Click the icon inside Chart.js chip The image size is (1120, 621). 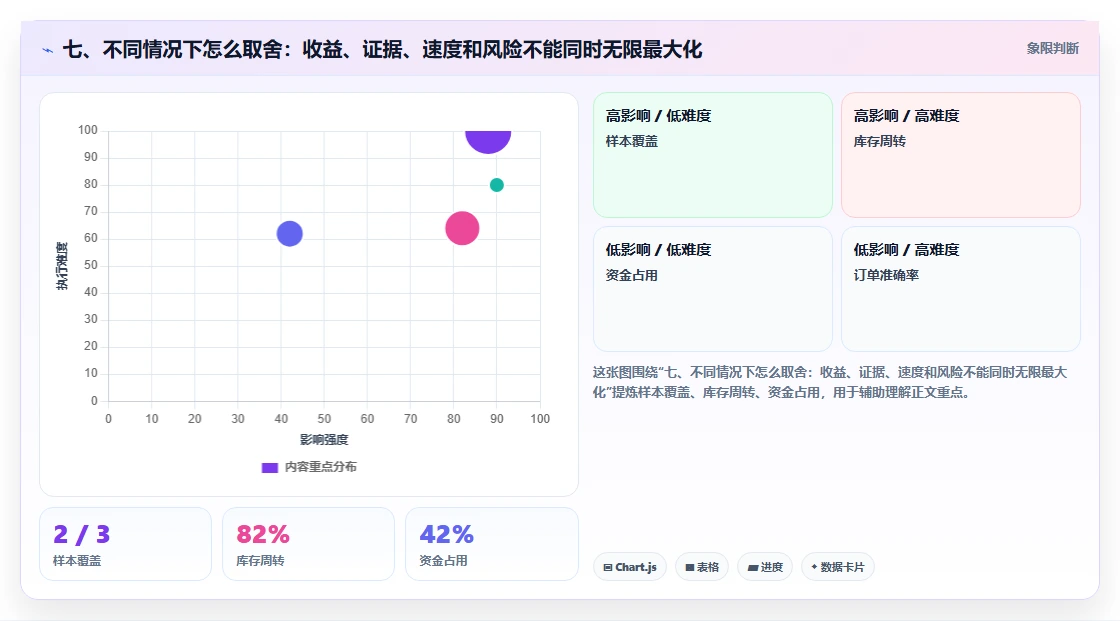coord(608,567)
